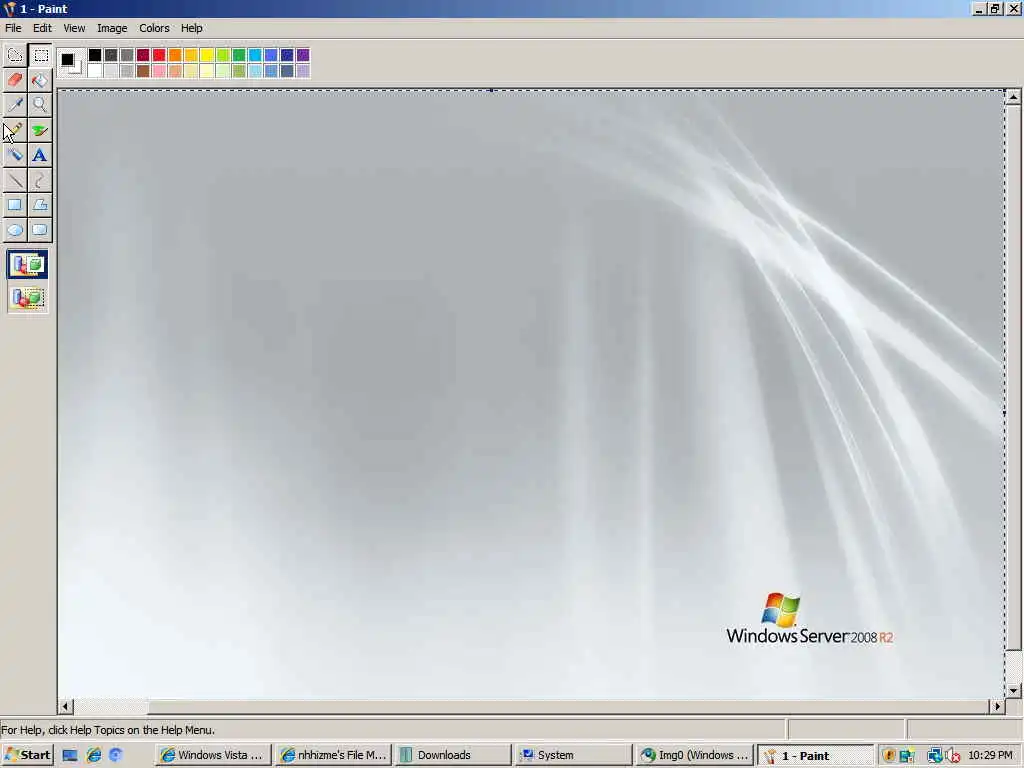Click the vertical scrollbar up arrow
1024x768 pixels.
click(x=1013, y=97)
